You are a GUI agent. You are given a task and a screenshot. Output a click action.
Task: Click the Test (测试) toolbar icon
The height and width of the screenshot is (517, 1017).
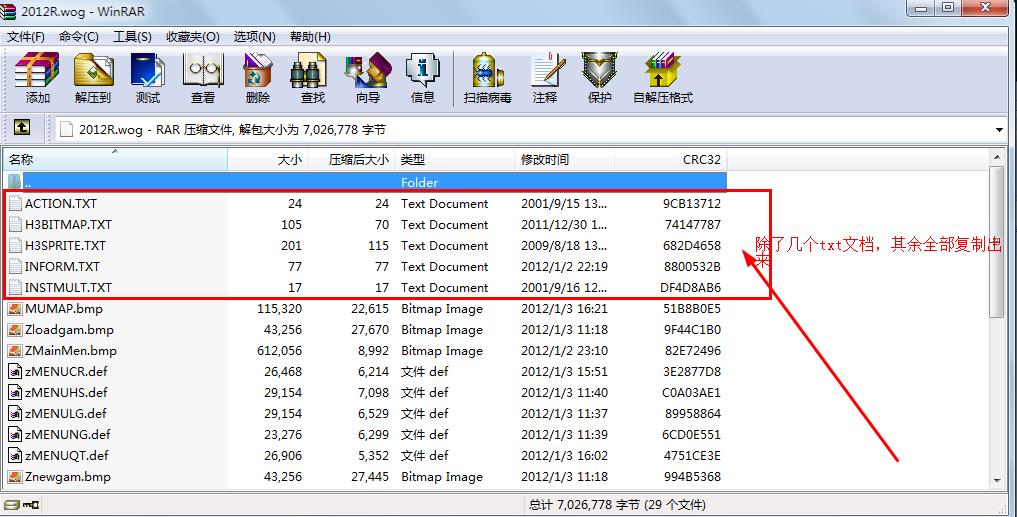(x=147, y=71)
